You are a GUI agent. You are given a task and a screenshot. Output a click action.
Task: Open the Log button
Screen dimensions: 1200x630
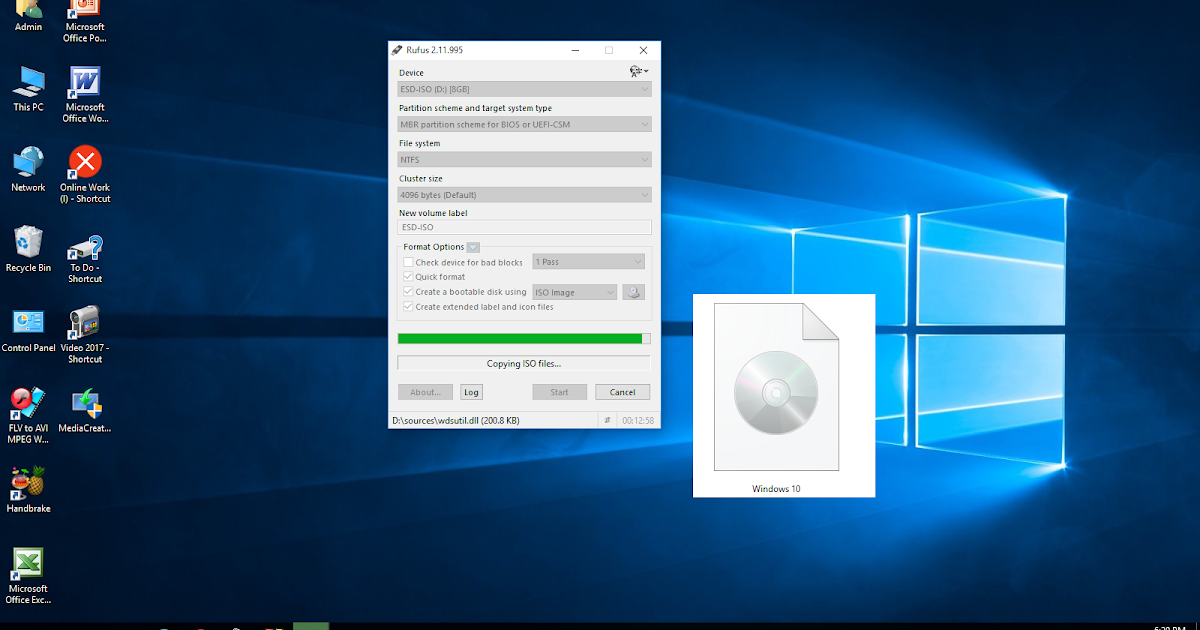pos(471,392)
